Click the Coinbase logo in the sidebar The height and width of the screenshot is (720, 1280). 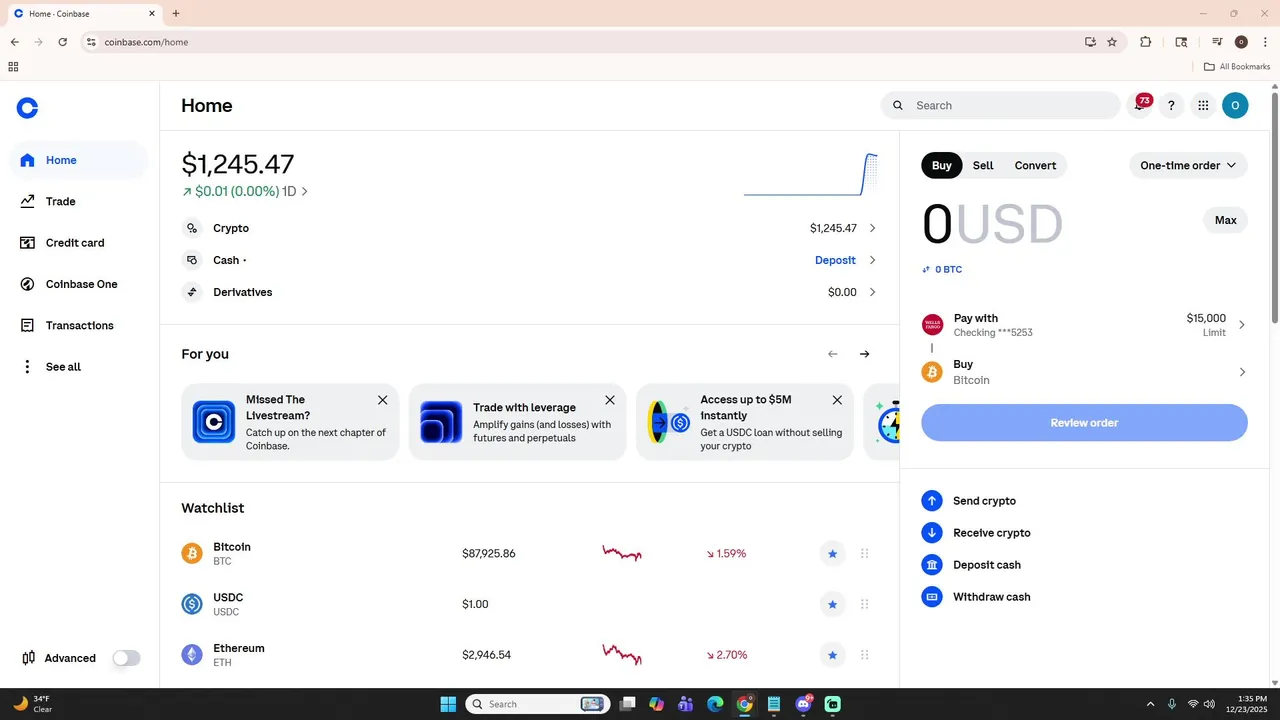pos(28,108)
